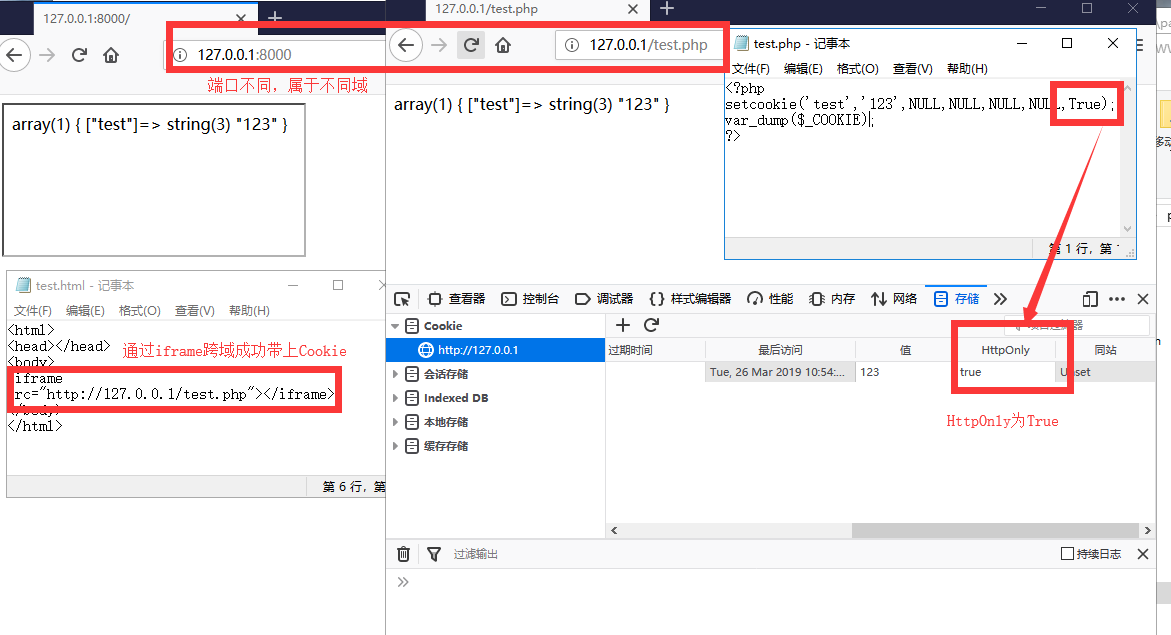Collapse the Cookie tree node
Viewport: 1171px width, 635px height.
coord(394,326)
